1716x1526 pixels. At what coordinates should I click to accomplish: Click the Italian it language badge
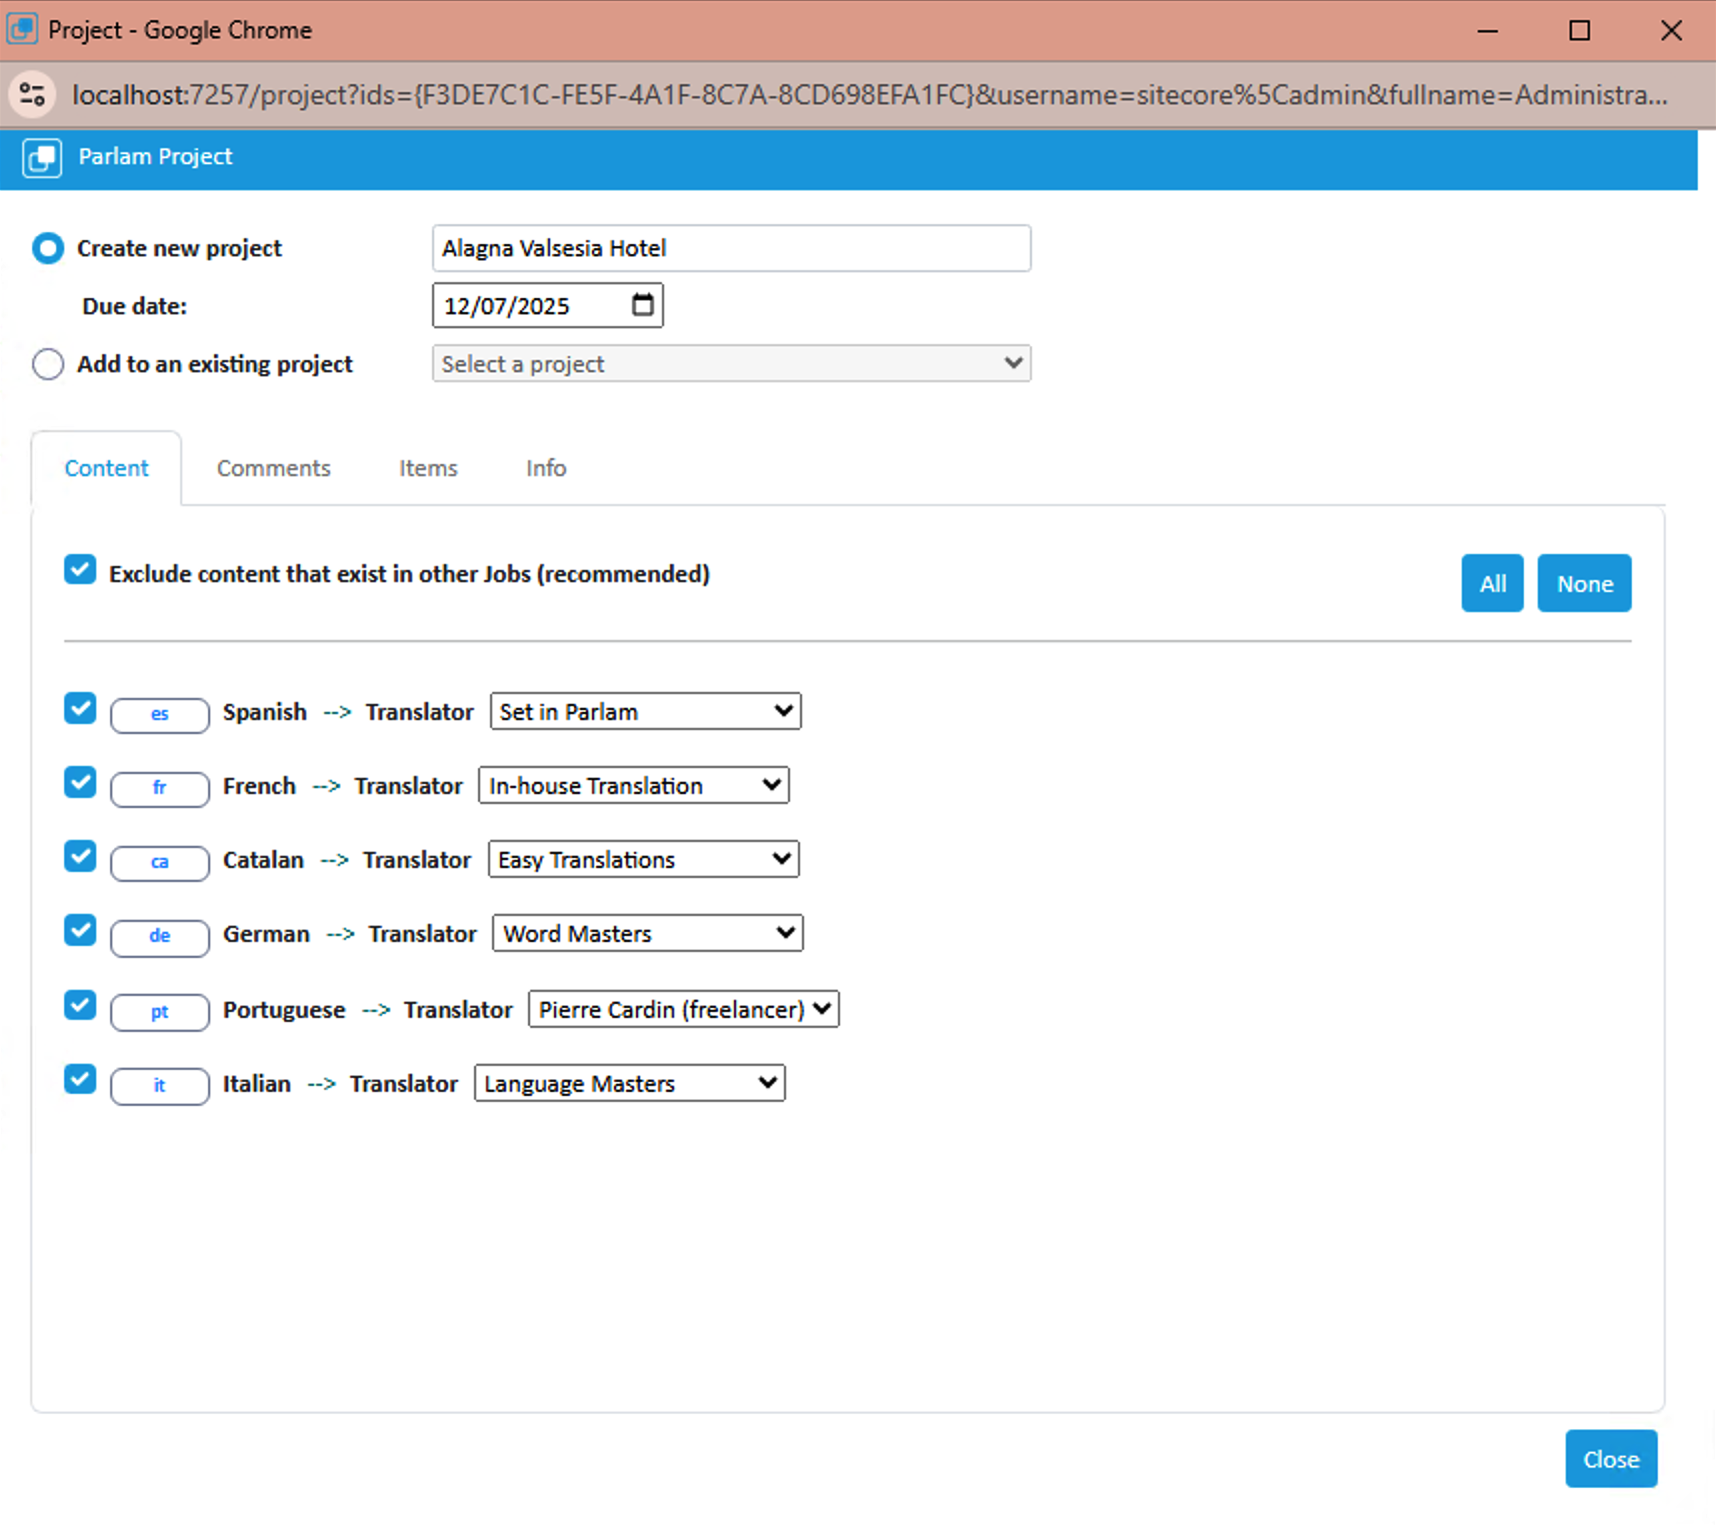point(159,1086)
